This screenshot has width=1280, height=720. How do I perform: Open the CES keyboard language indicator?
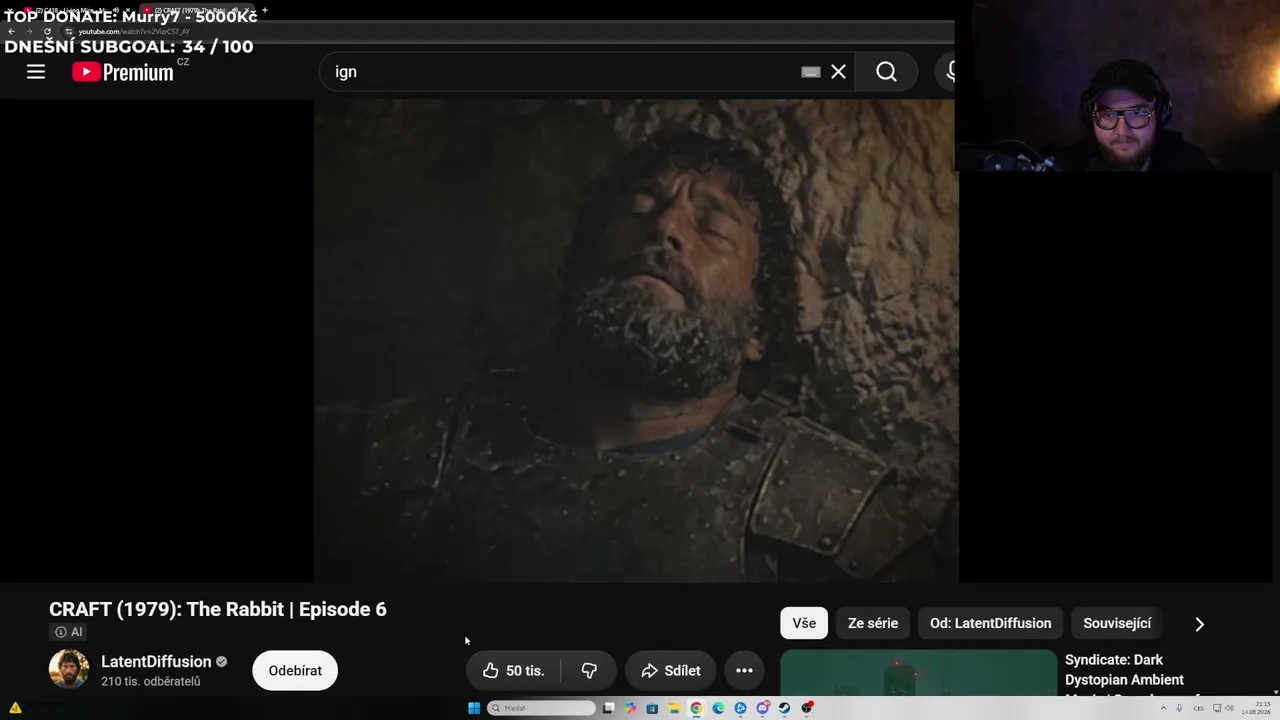click(x=1198, y=708)
